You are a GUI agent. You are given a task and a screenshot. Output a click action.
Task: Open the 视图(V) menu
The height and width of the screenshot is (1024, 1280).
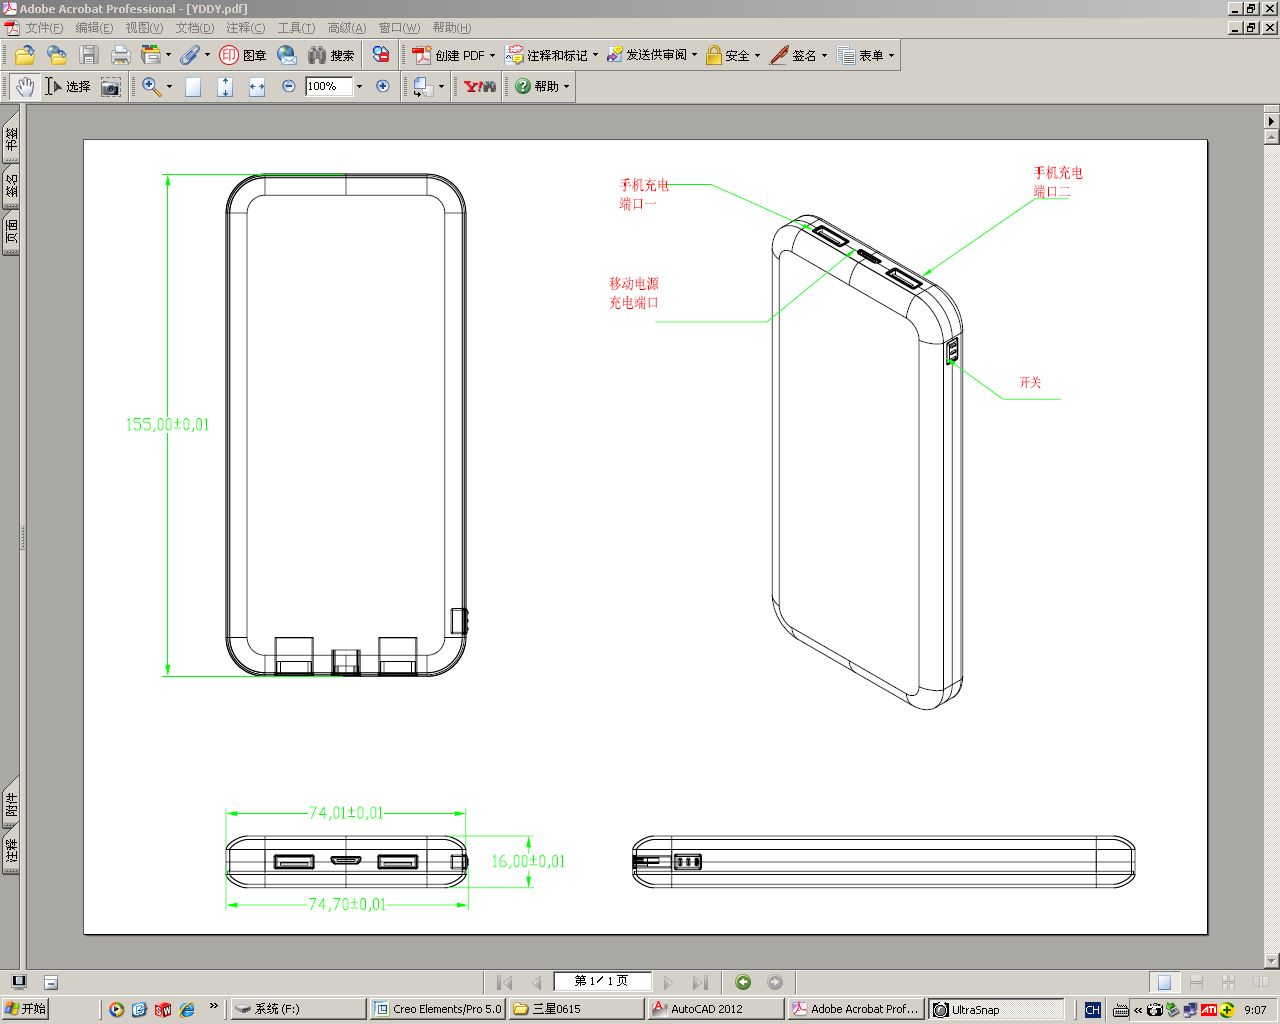pyautogui.click(x=144, y=28)
